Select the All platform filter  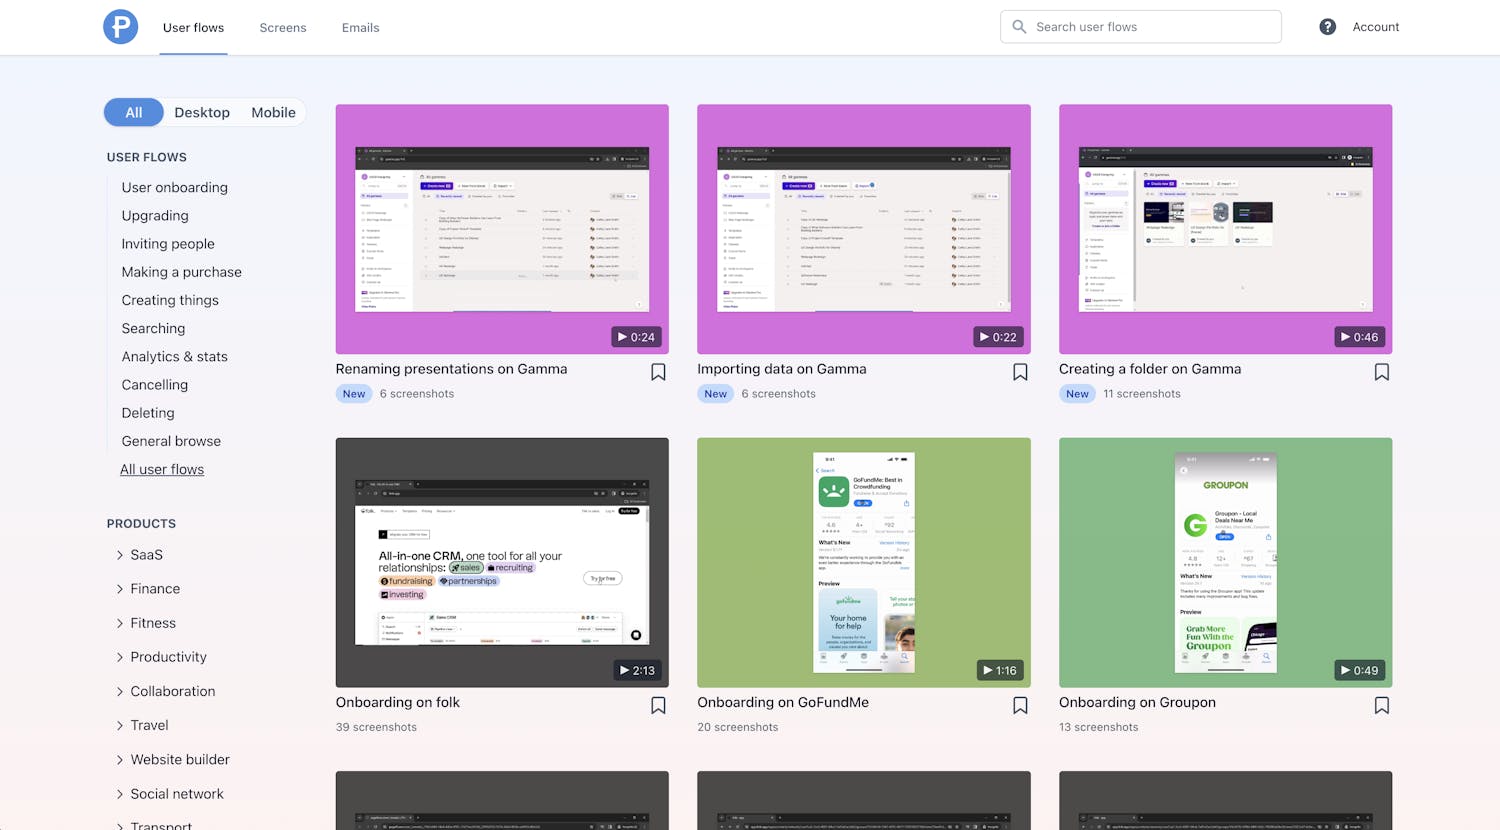coord(134,113)
